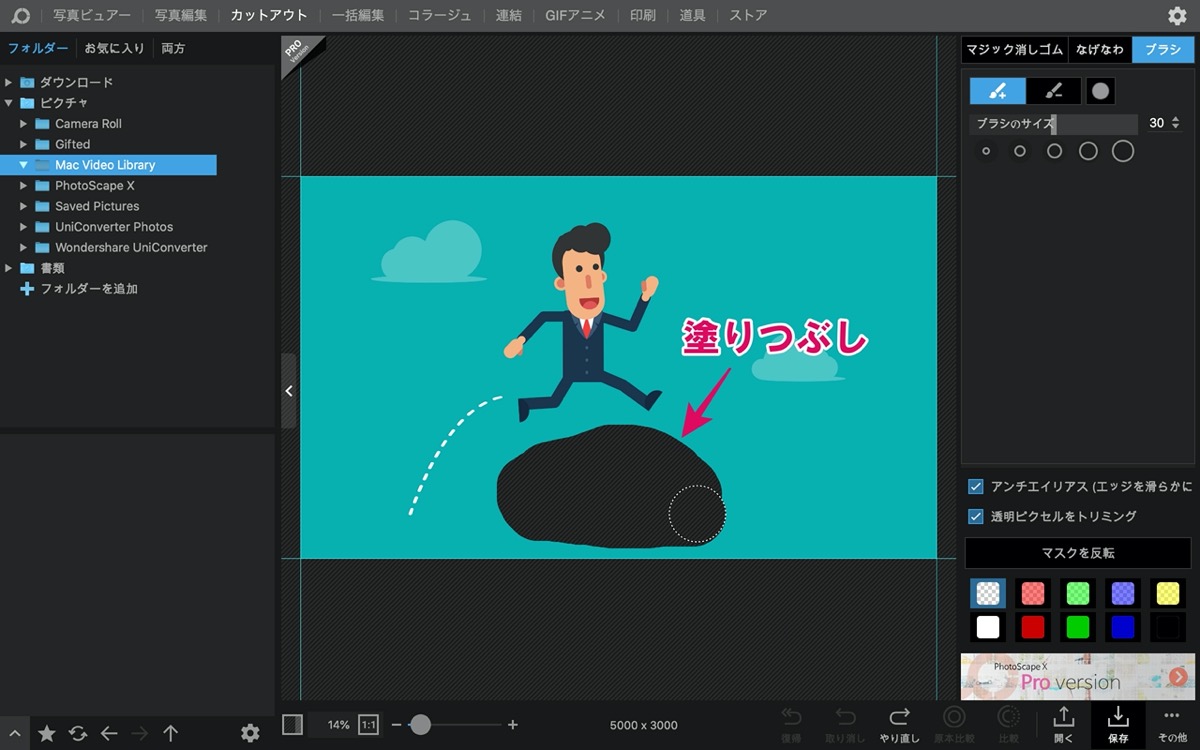Go to parent folder with up arrow
The height and width of the screenshot is (750, 1200).
[x=171, y=733]
